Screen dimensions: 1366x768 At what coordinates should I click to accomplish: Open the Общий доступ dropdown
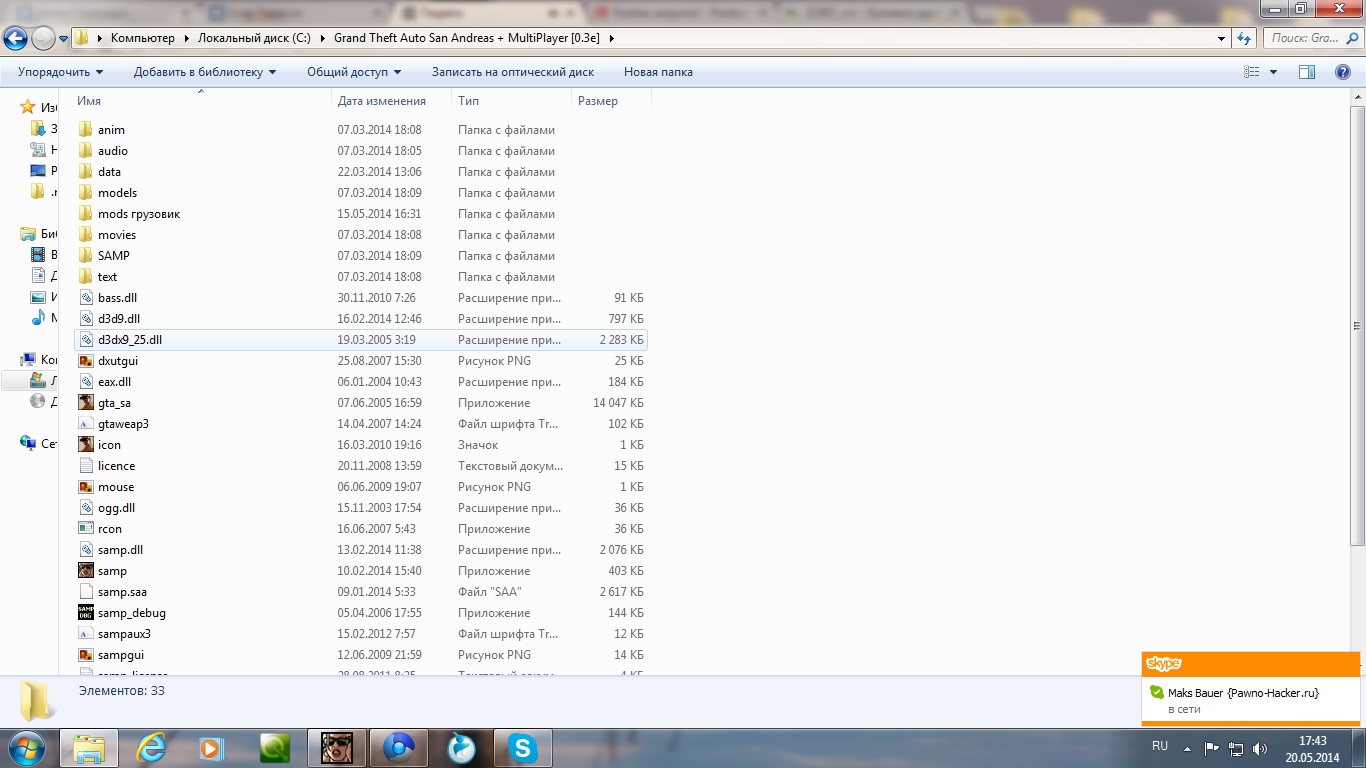pyautogui.click(x=354, y=72)
